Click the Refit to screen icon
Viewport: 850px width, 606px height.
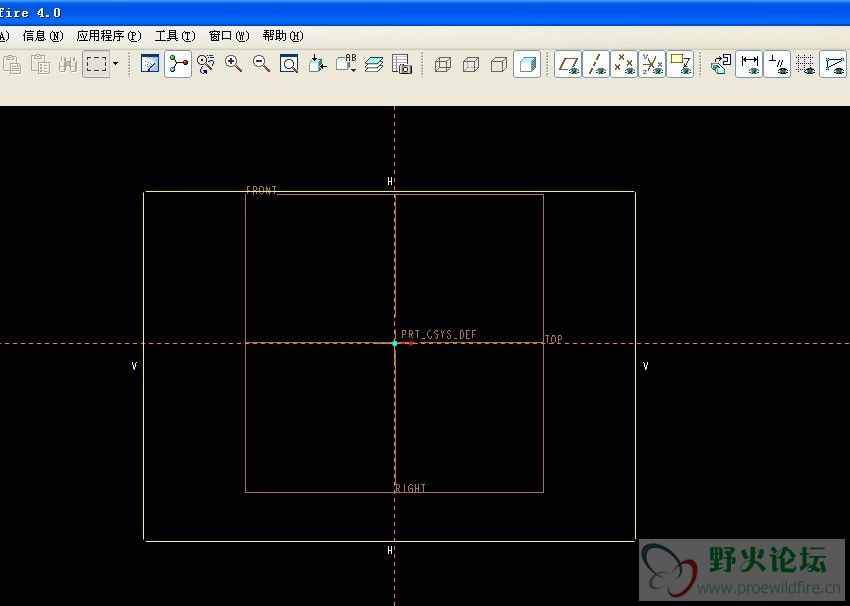tap(289, 64)
